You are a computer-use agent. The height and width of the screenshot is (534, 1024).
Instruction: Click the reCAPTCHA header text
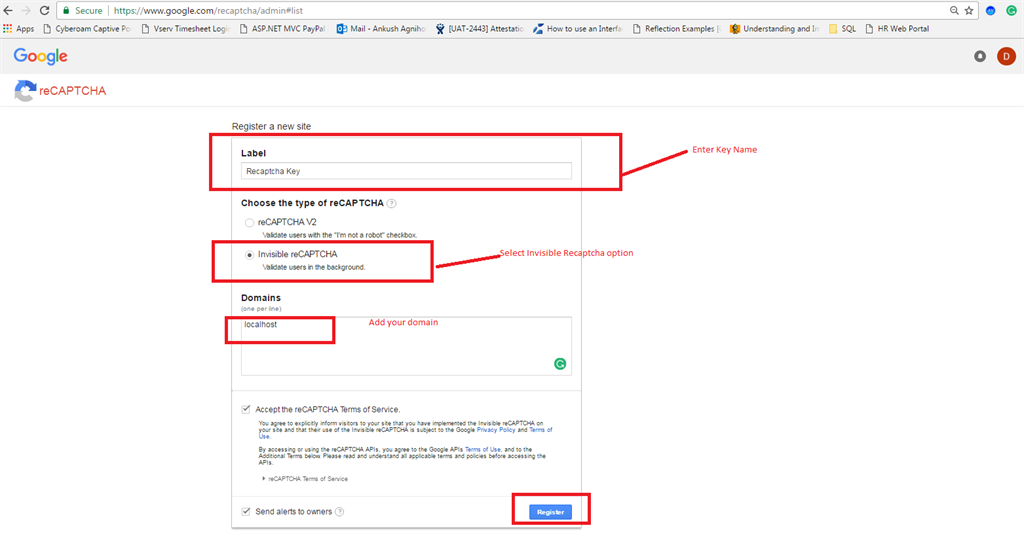72,91
